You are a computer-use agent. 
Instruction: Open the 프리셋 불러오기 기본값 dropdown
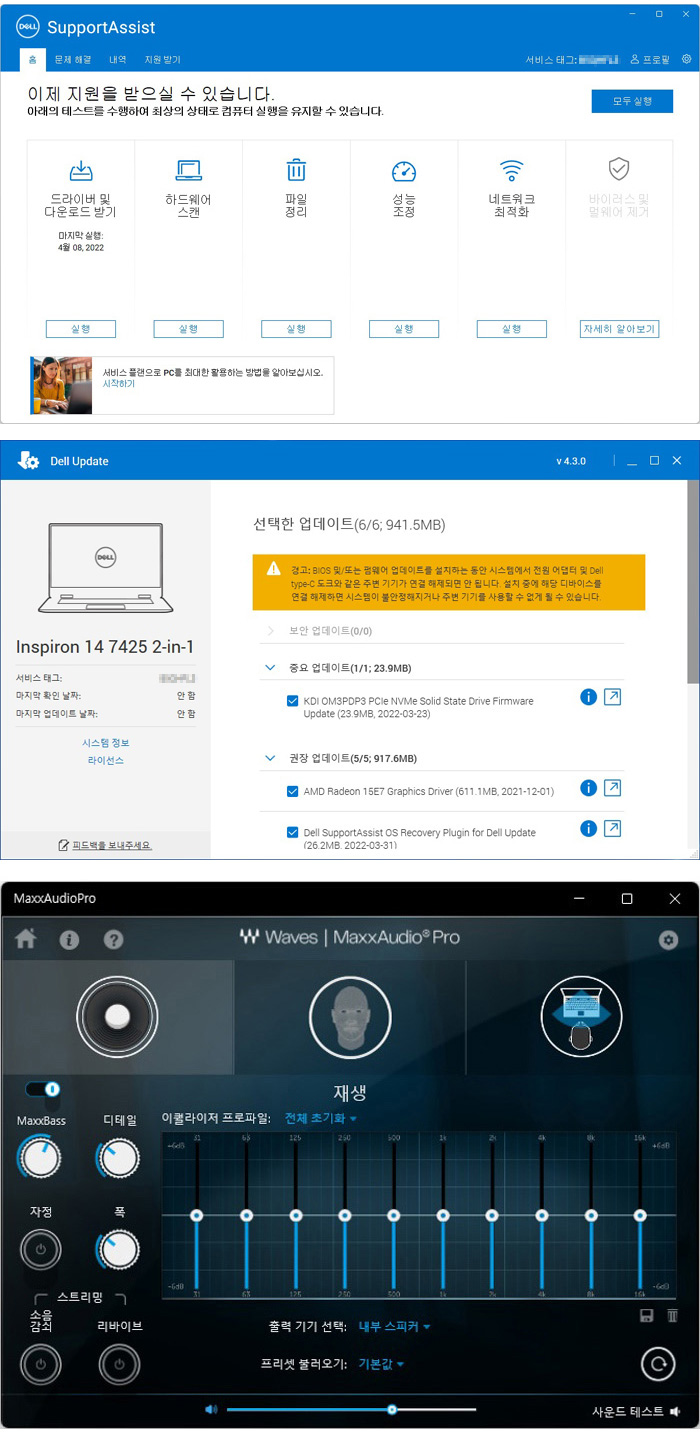[381, 1363]
